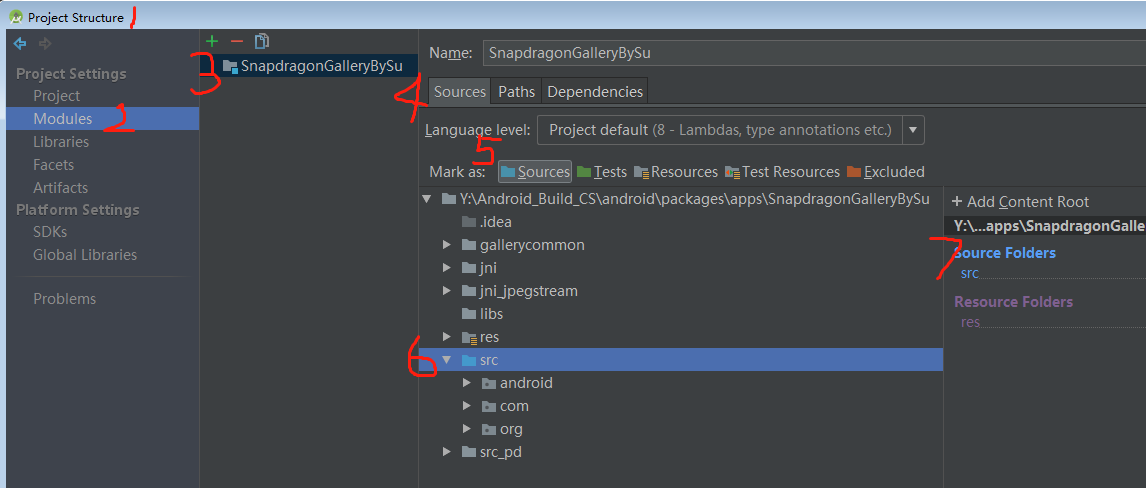Expand the src_pd folder

point(447,452)
